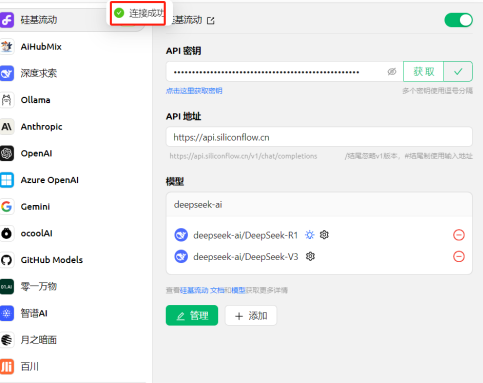This screenshot has height=383, width=483.
Task: Open the Gemini provider
Action: [x=72, y=207]
